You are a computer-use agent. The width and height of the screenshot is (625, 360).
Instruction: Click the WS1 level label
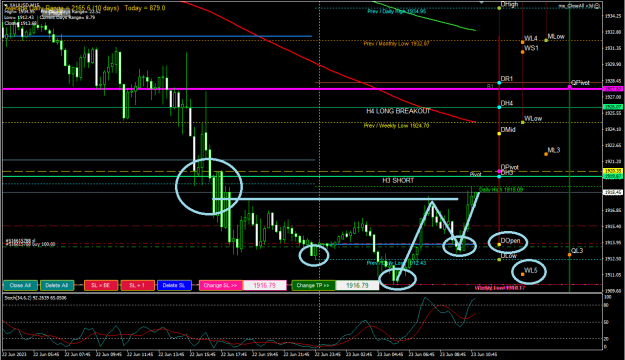coord(531,48)
